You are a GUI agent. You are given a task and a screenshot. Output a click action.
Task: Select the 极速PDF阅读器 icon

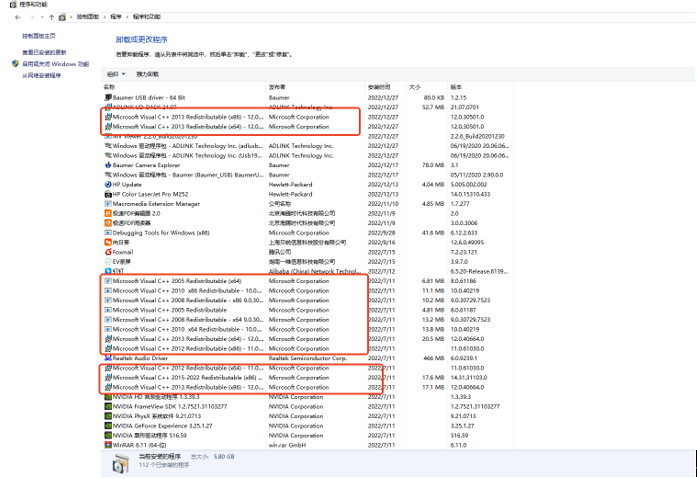click(x=108, y=223)
